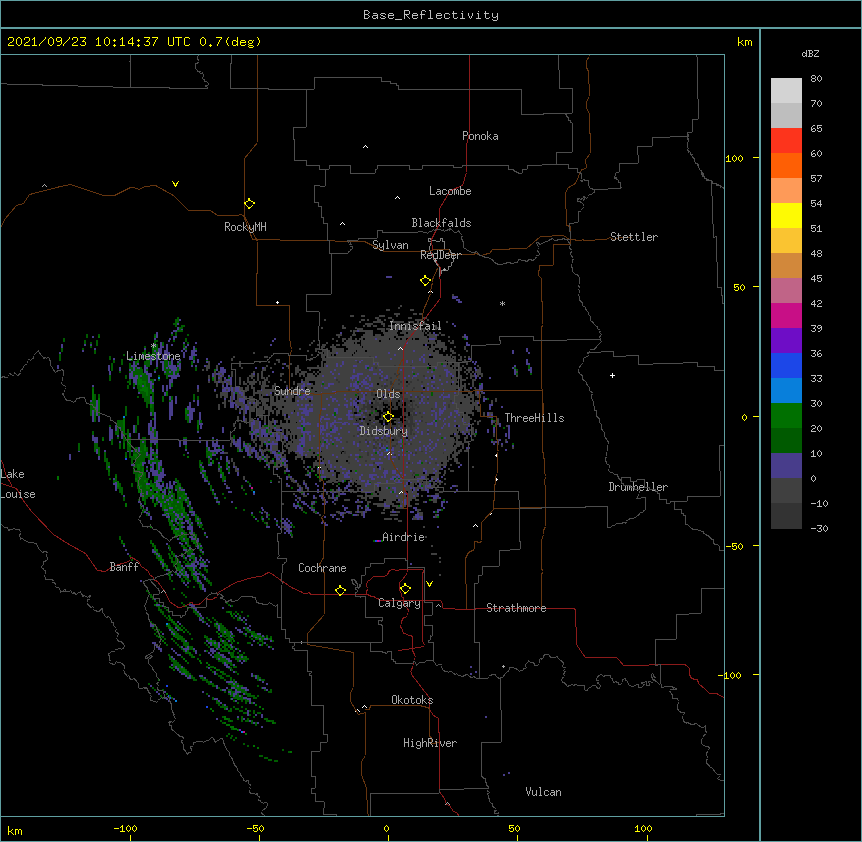862x842 pixels.
Task: Click the RockyMH label
Action: pos(245,227)
